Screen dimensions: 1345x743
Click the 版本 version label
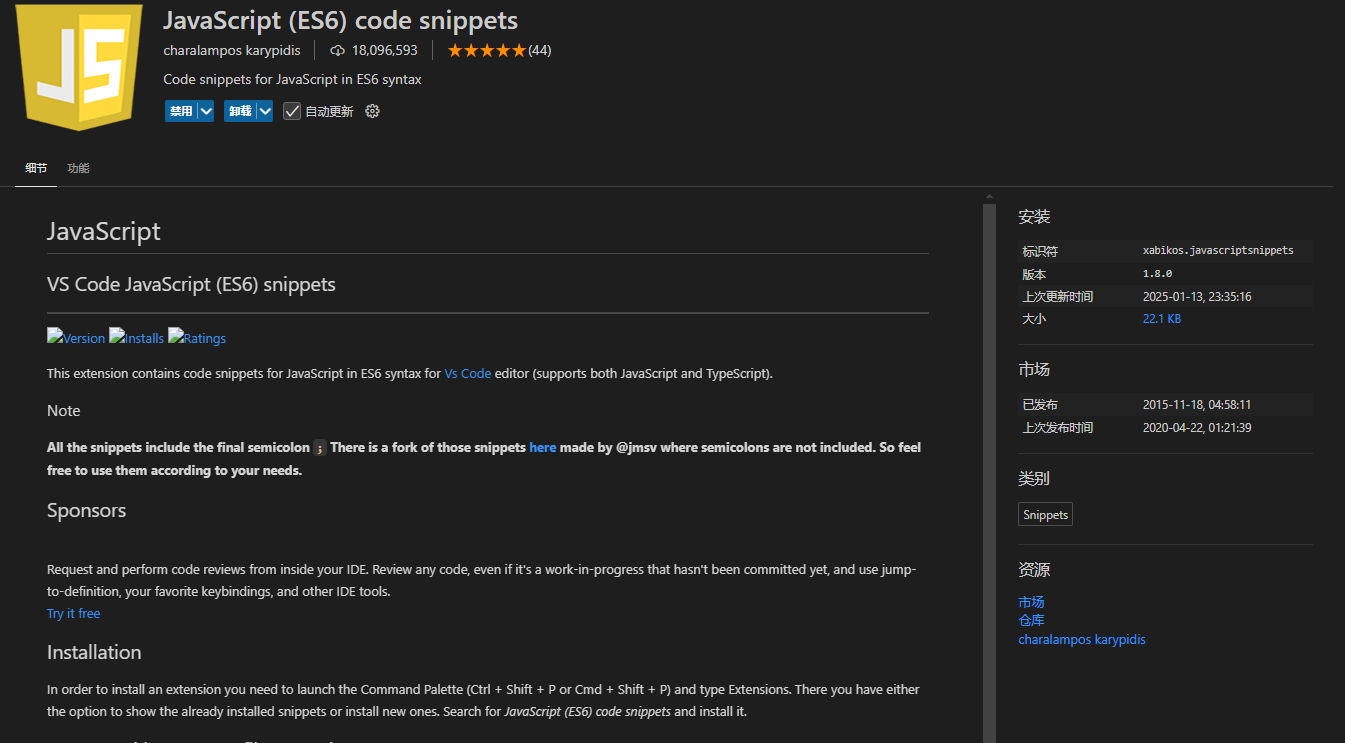point(1034,273)
